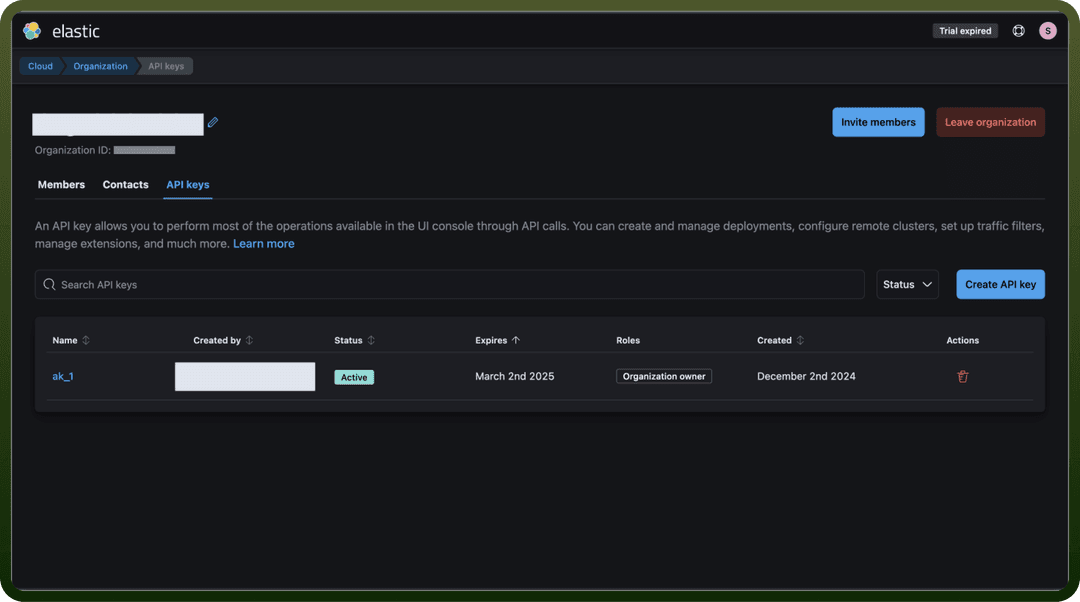This screenshot has height=602, width=1080.
Task: Open the ak_1 API key link
Action: point(63,376)
